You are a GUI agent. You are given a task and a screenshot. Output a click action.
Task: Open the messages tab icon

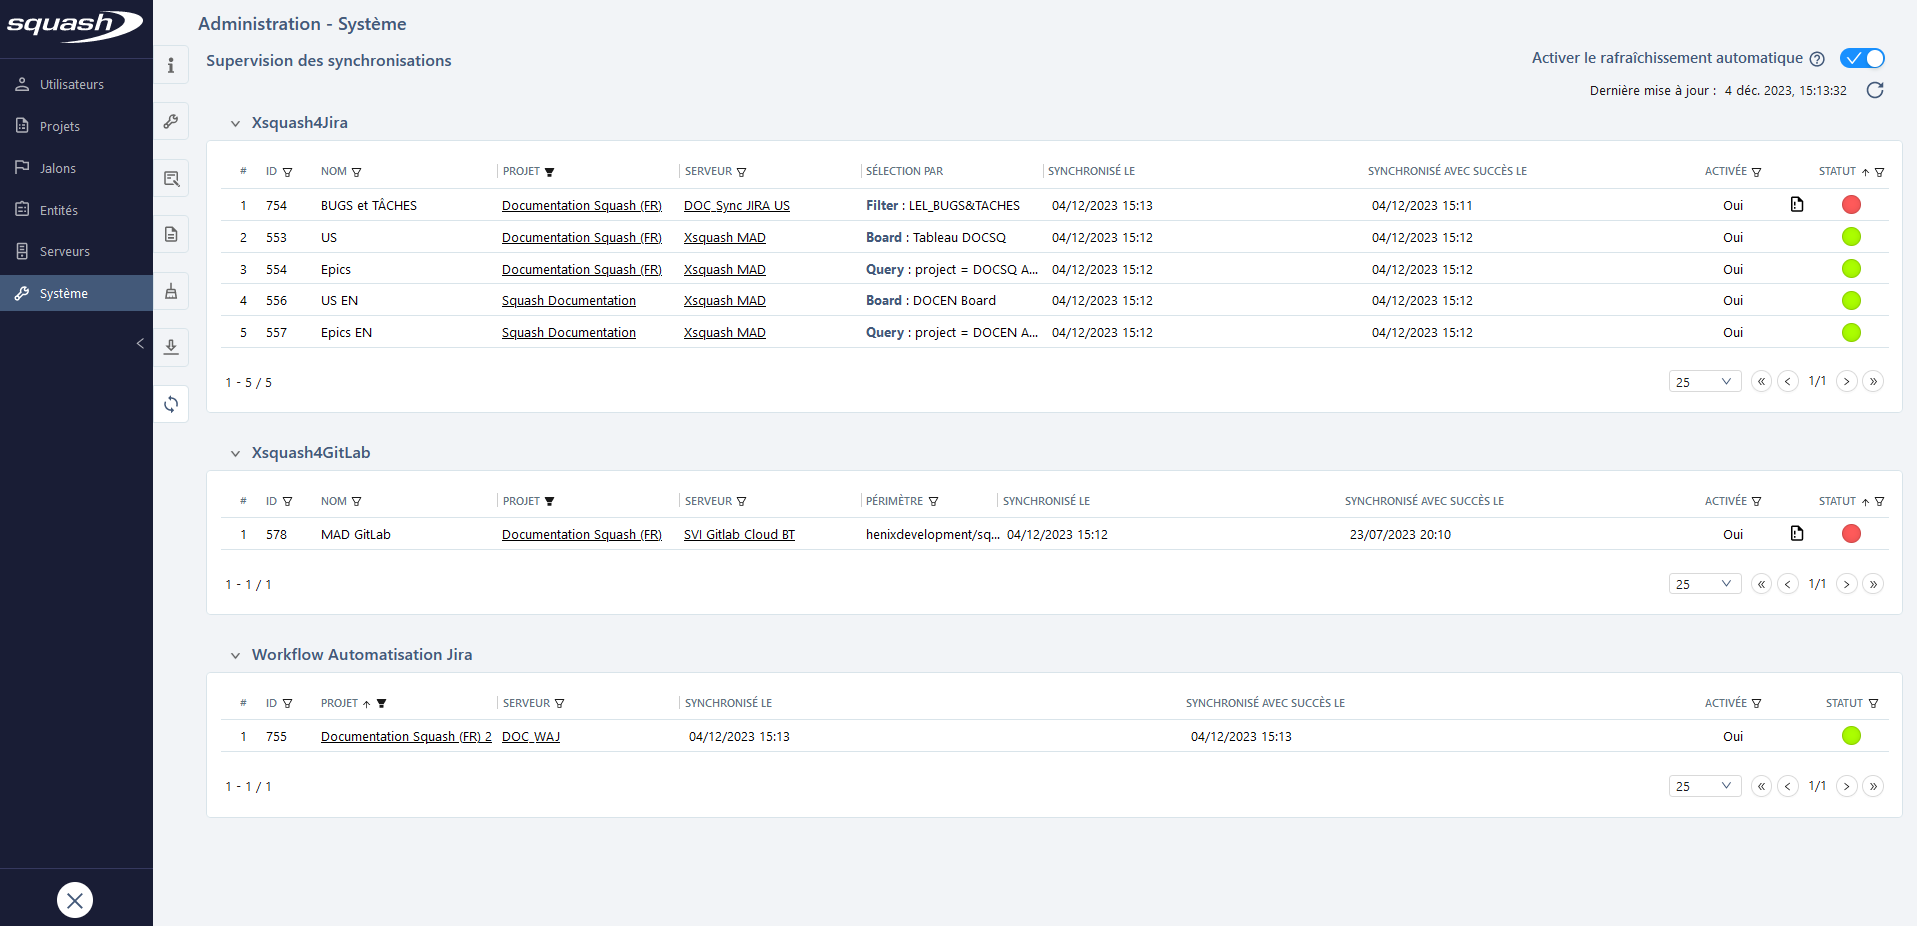(x=171, y=179)
